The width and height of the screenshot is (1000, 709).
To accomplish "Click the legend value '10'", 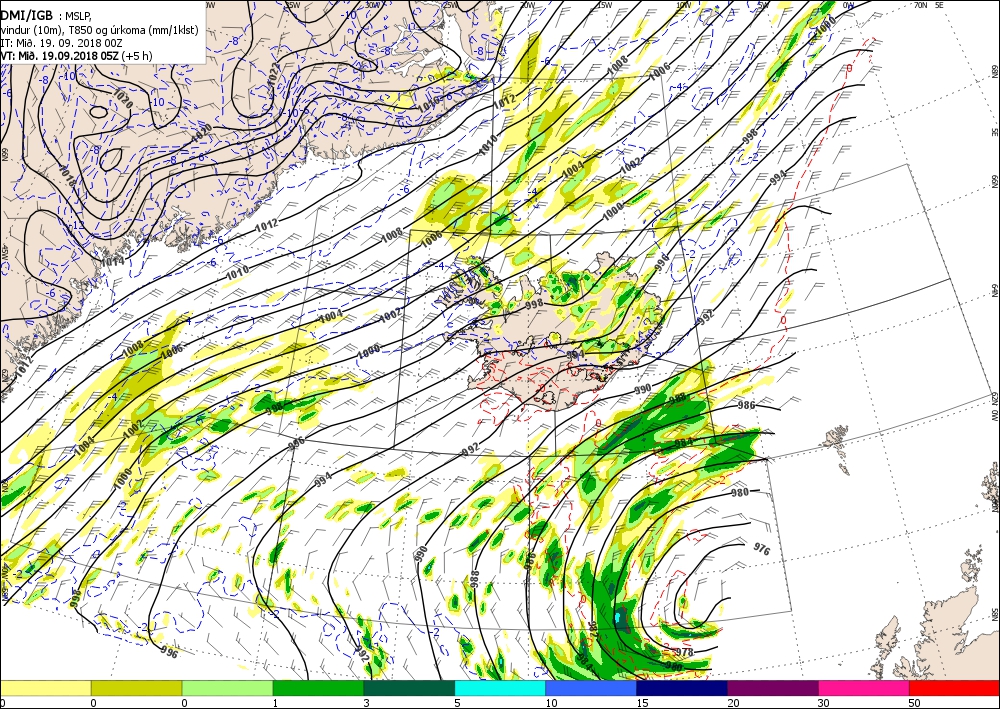I will pos(551,703).
